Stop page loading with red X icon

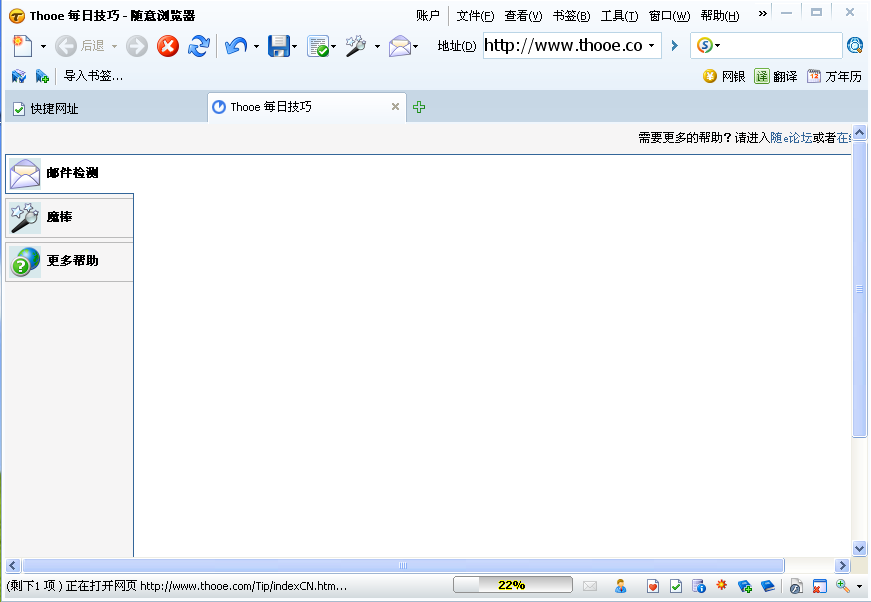pos(168,46)
